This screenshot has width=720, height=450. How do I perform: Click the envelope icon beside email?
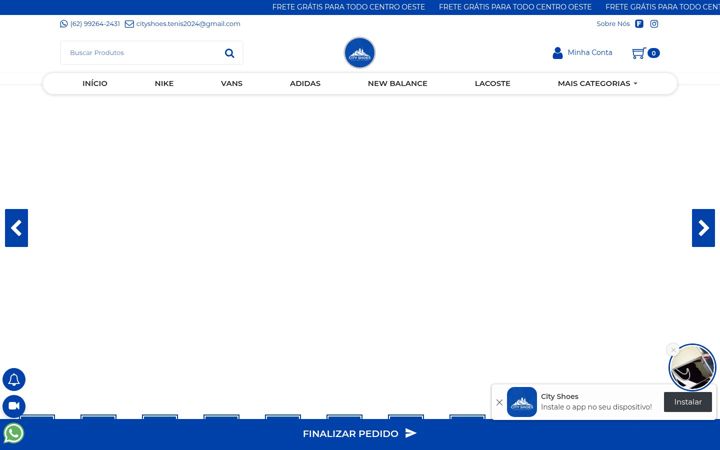(129, 24)
